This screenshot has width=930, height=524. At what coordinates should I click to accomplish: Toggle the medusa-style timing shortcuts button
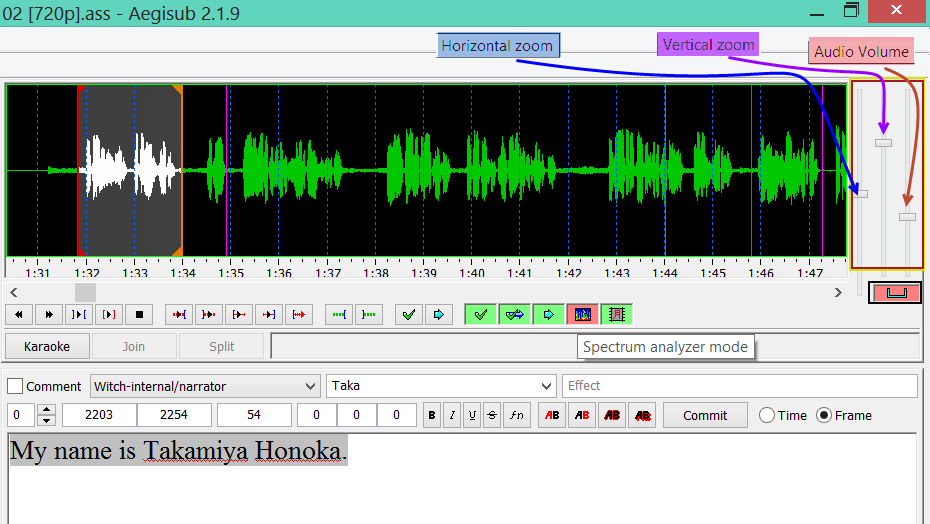[x=615, y=315]
